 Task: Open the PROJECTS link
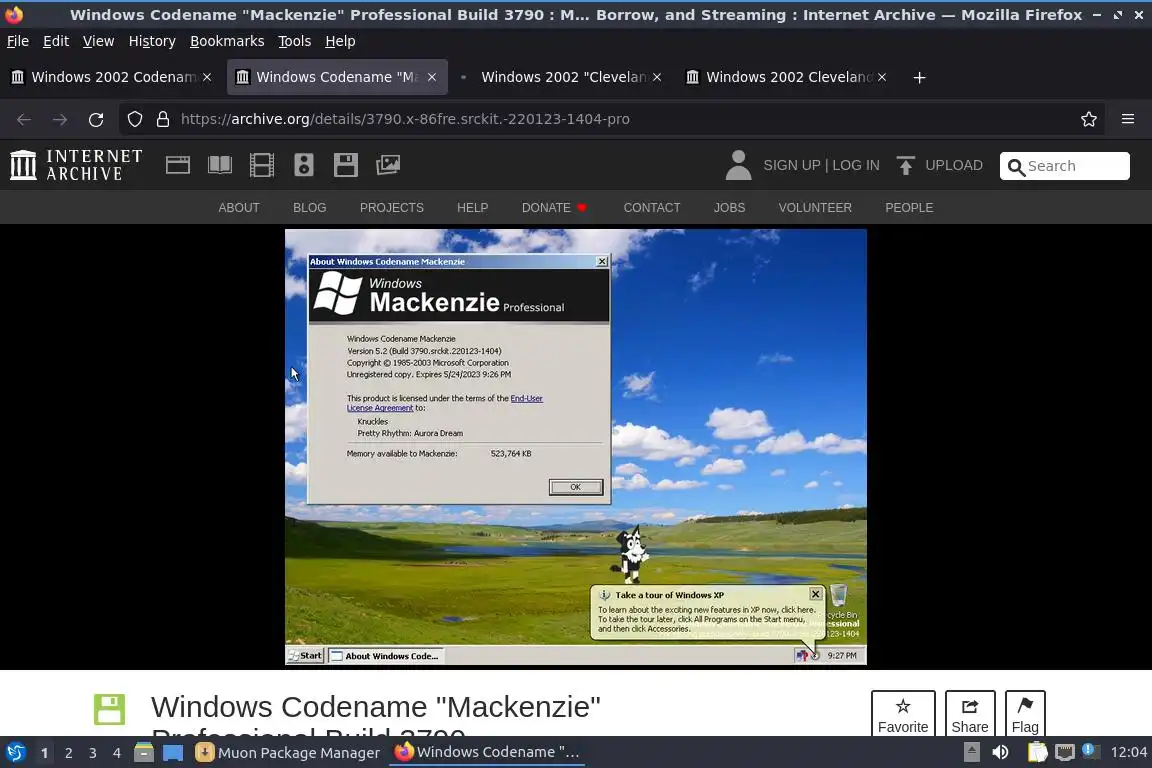click(392, 208)
